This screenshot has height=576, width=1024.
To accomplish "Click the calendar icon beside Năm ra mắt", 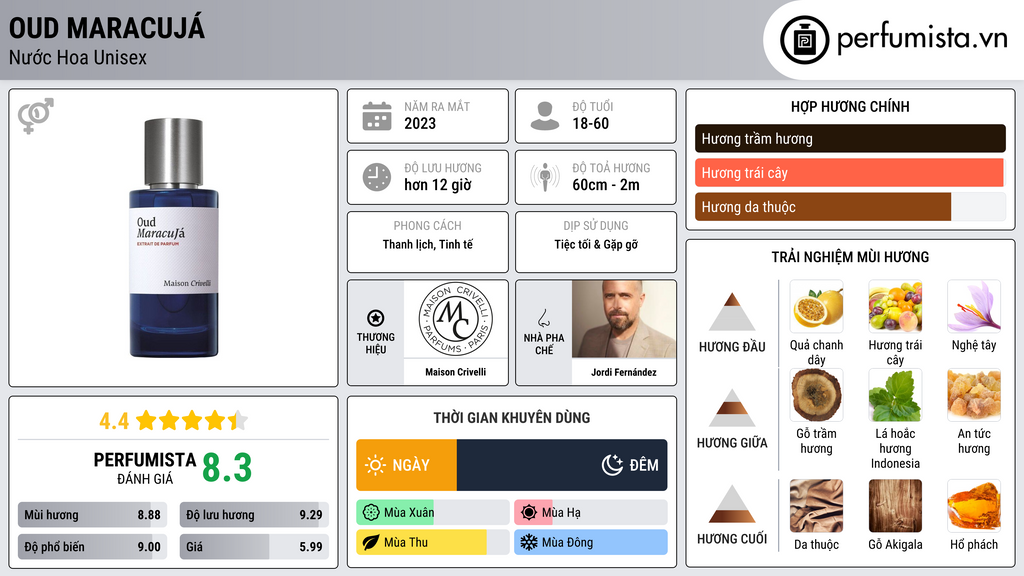I will coord(377,116).
